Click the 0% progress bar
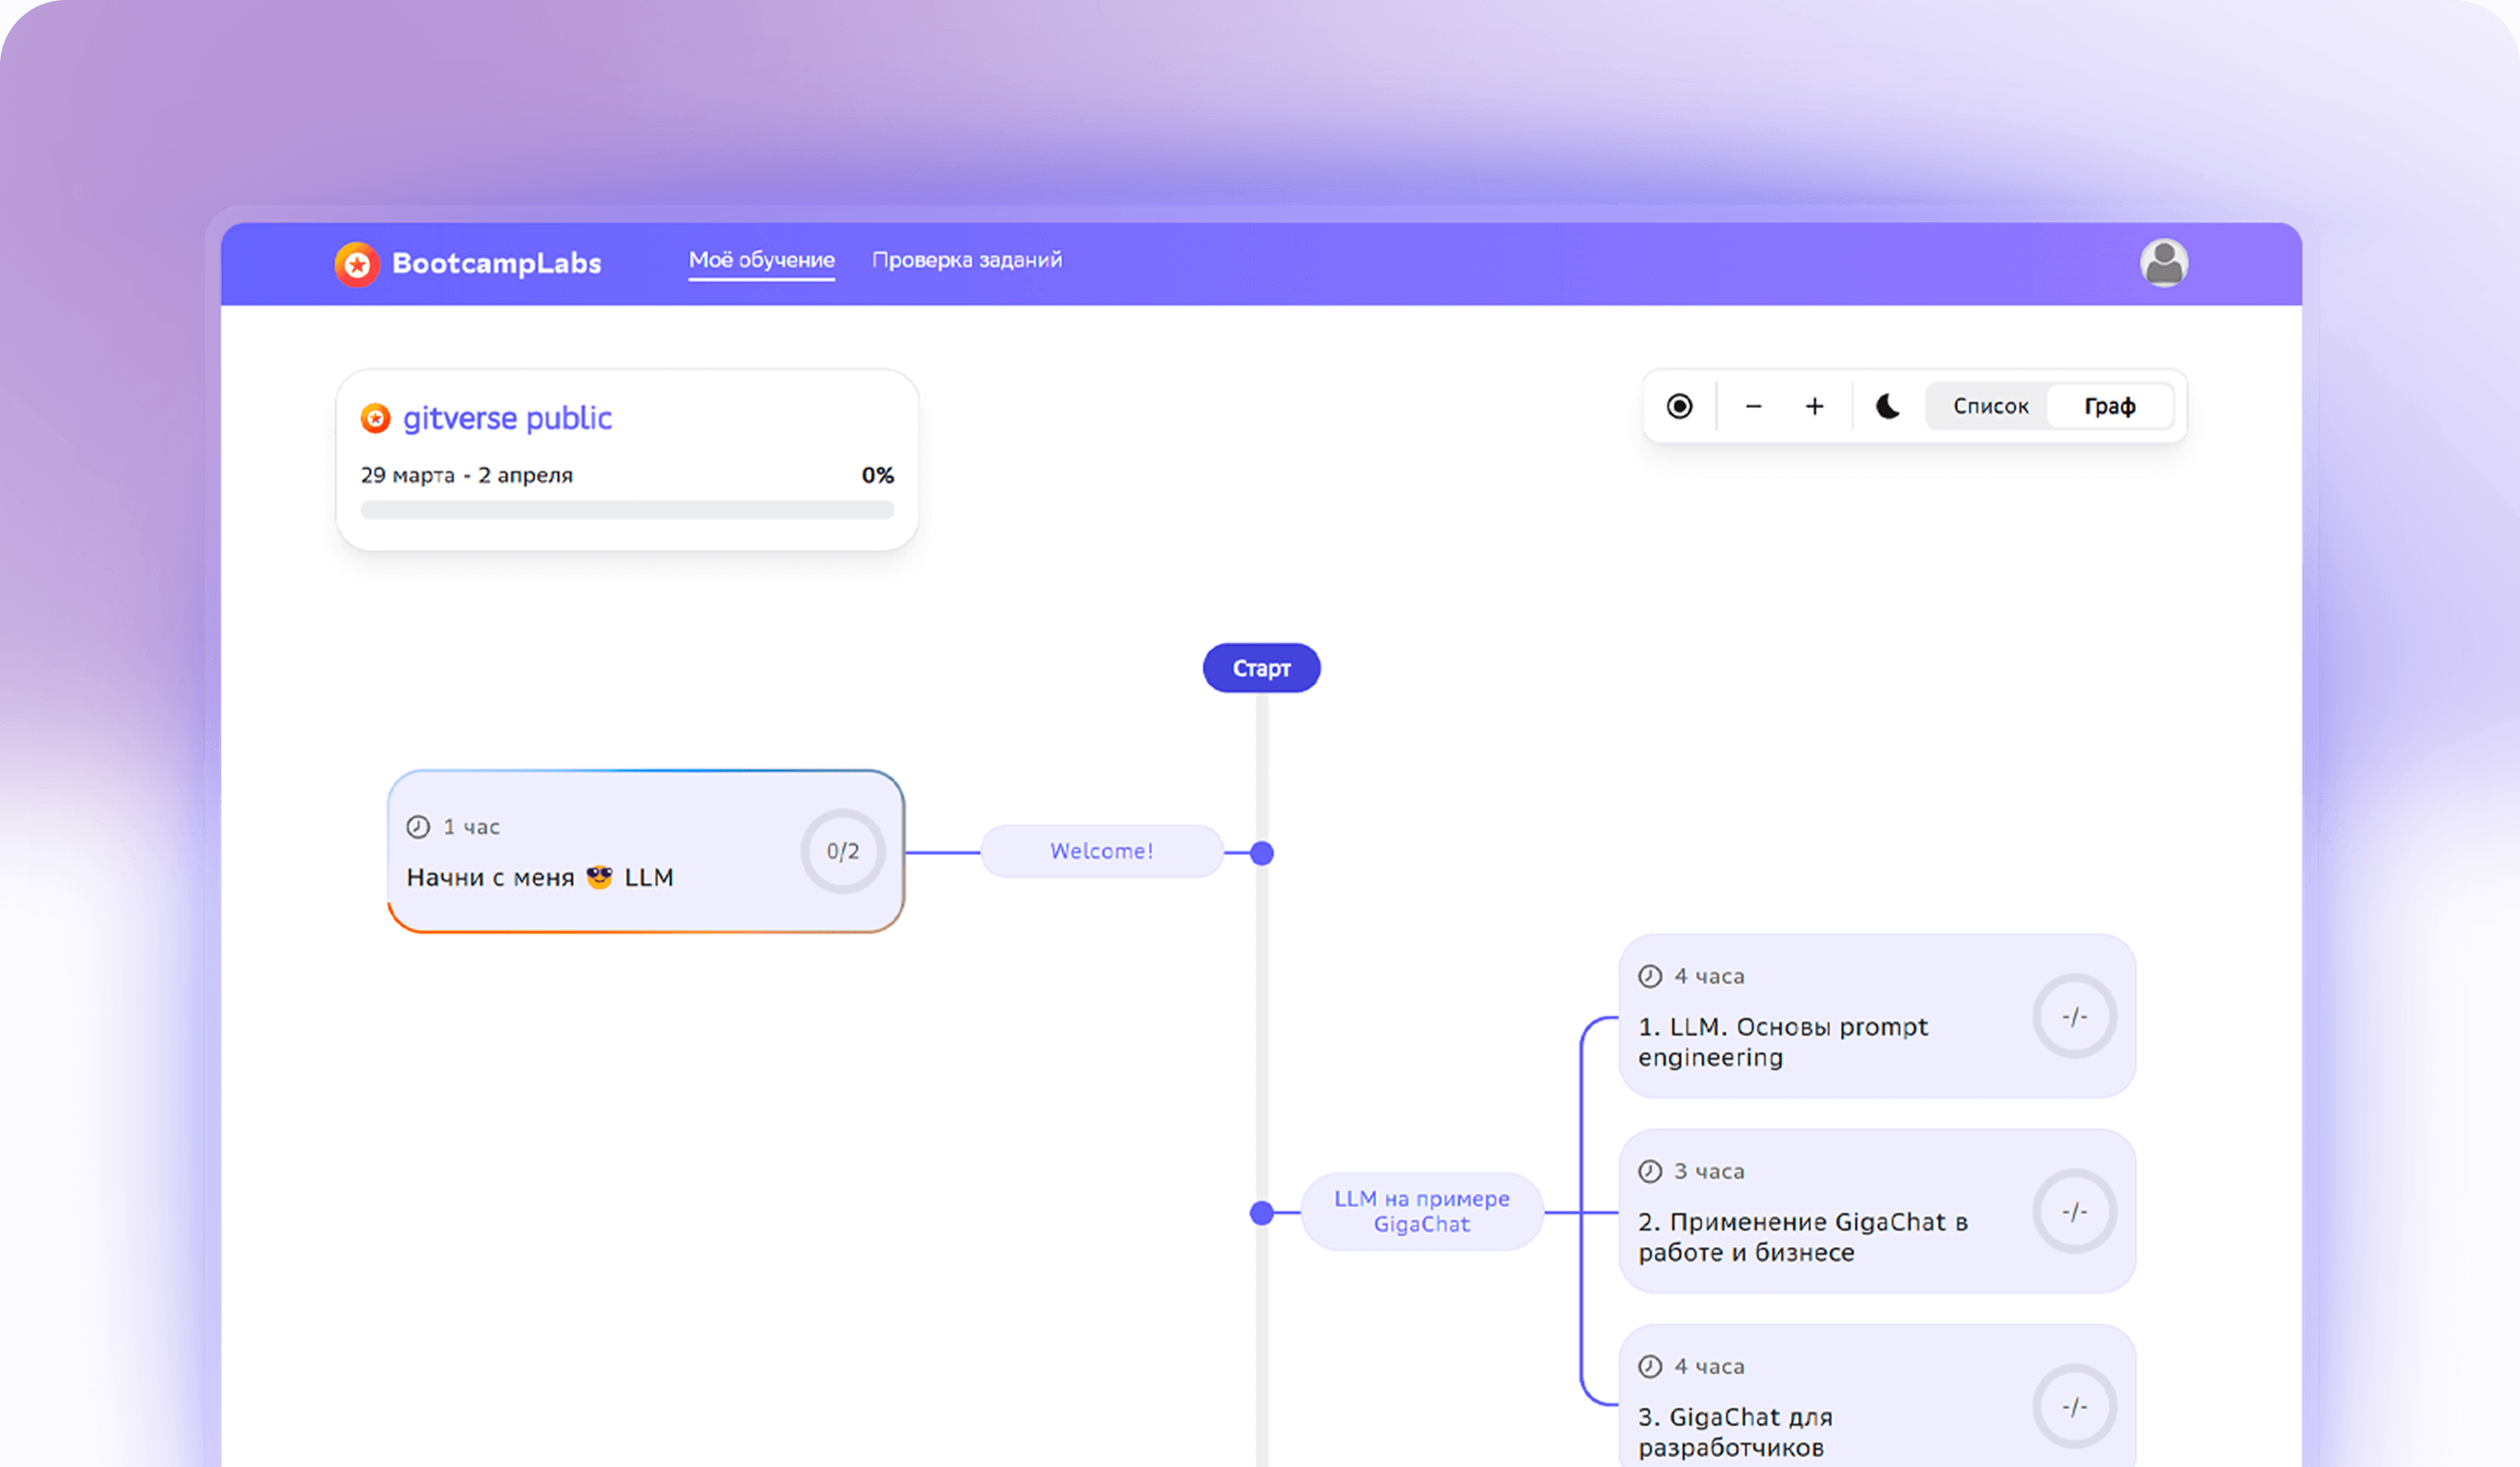 [627, 509]
